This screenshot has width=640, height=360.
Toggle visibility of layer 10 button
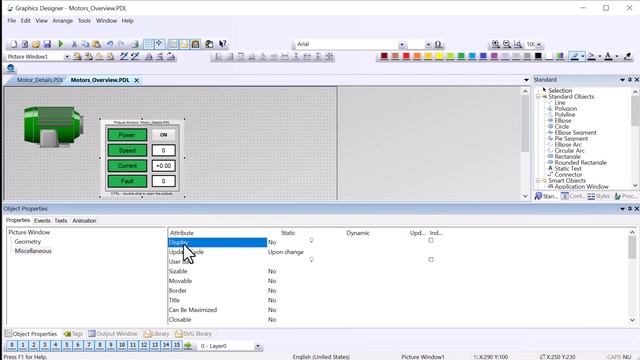122,345
